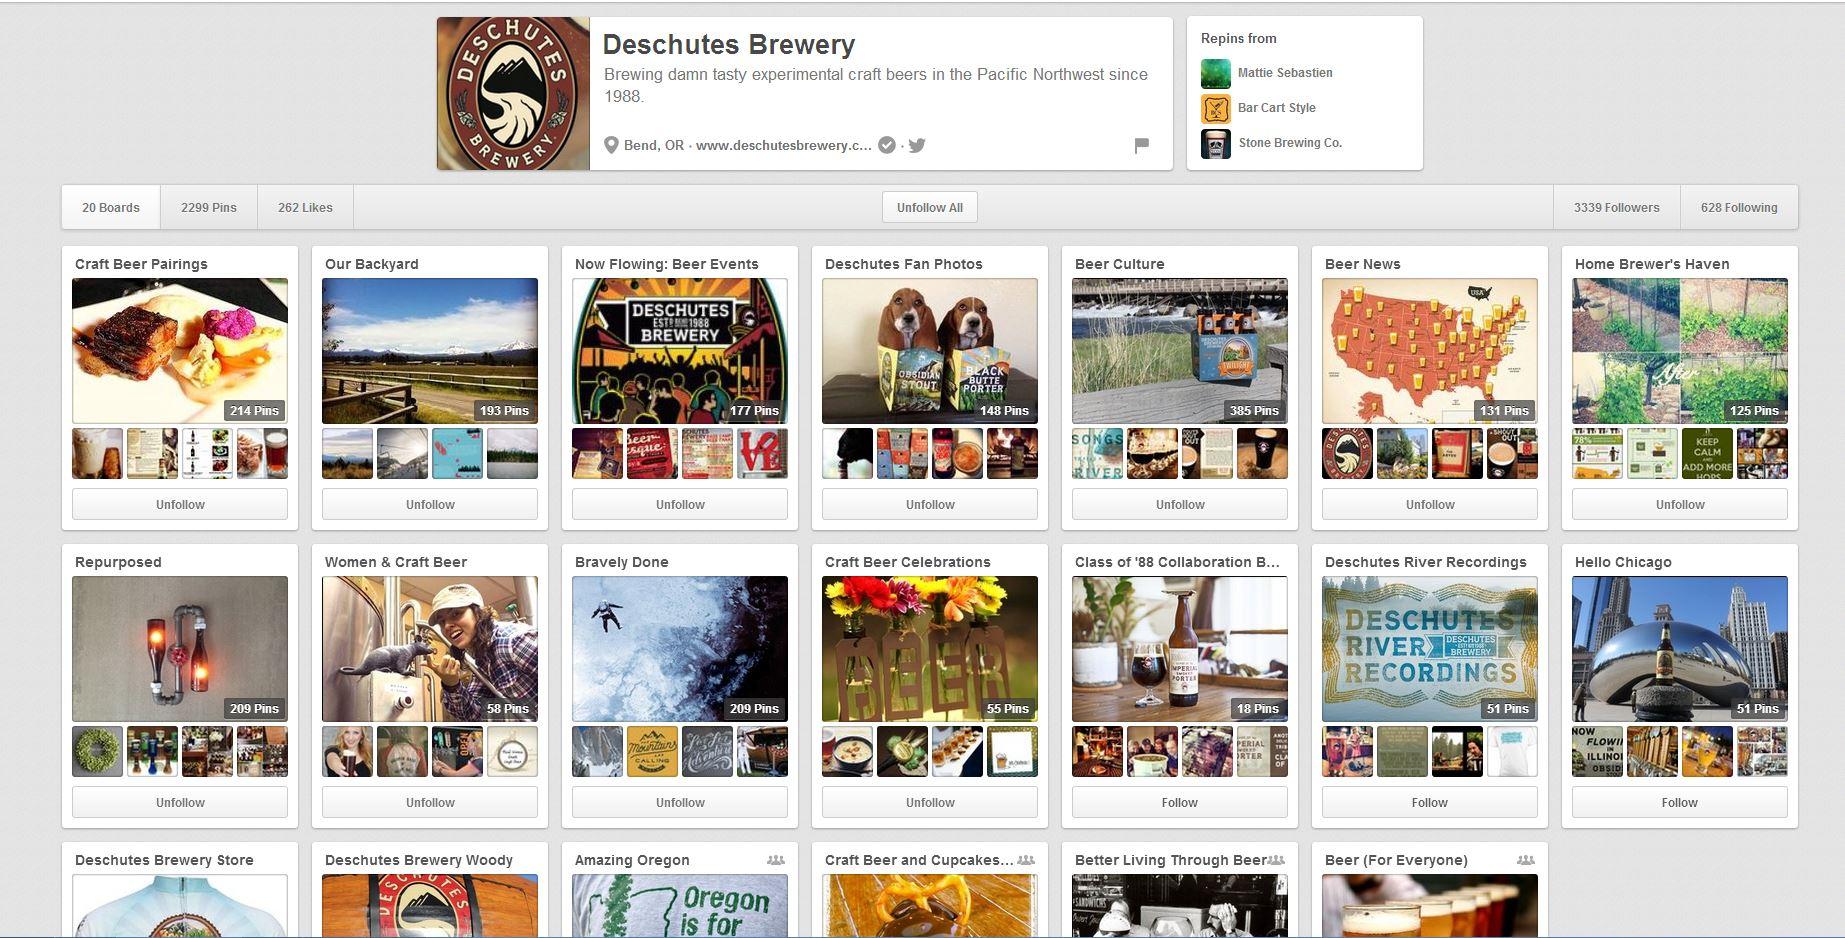
Task: Unfollow the Beer News board
Action: coord(1430,505)
